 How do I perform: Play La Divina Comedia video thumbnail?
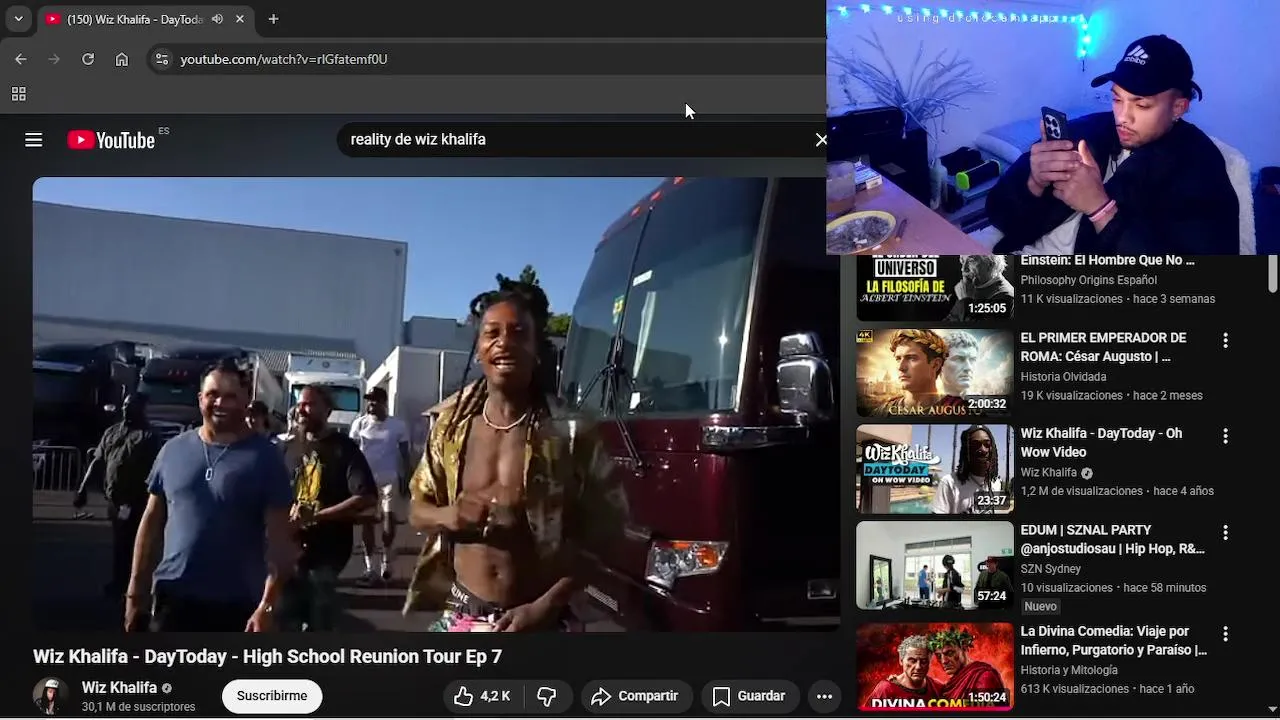pyautogui.click(x=935, y=666)
